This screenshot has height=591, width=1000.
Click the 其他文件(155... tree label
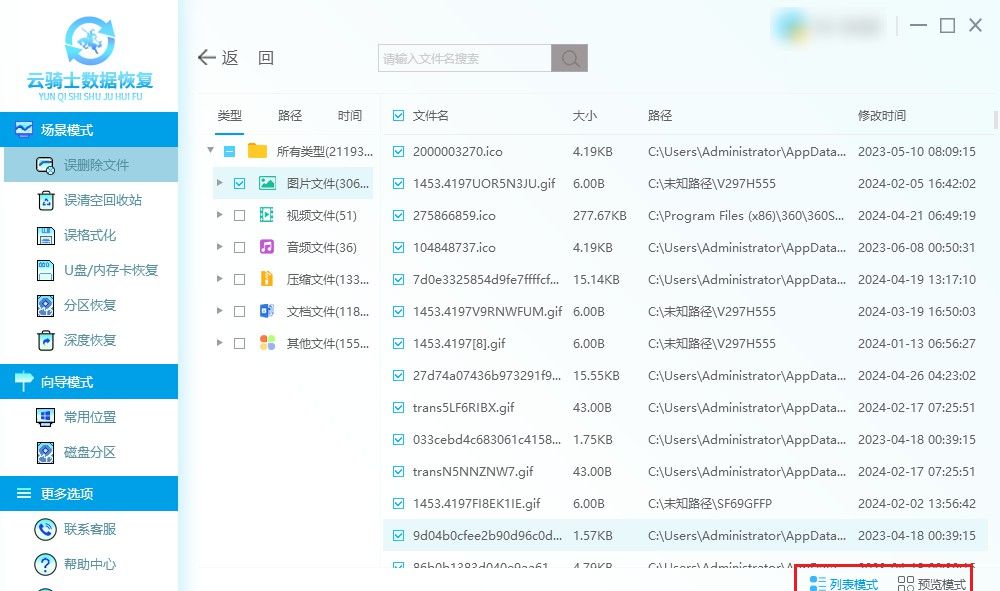pos(328,343)
